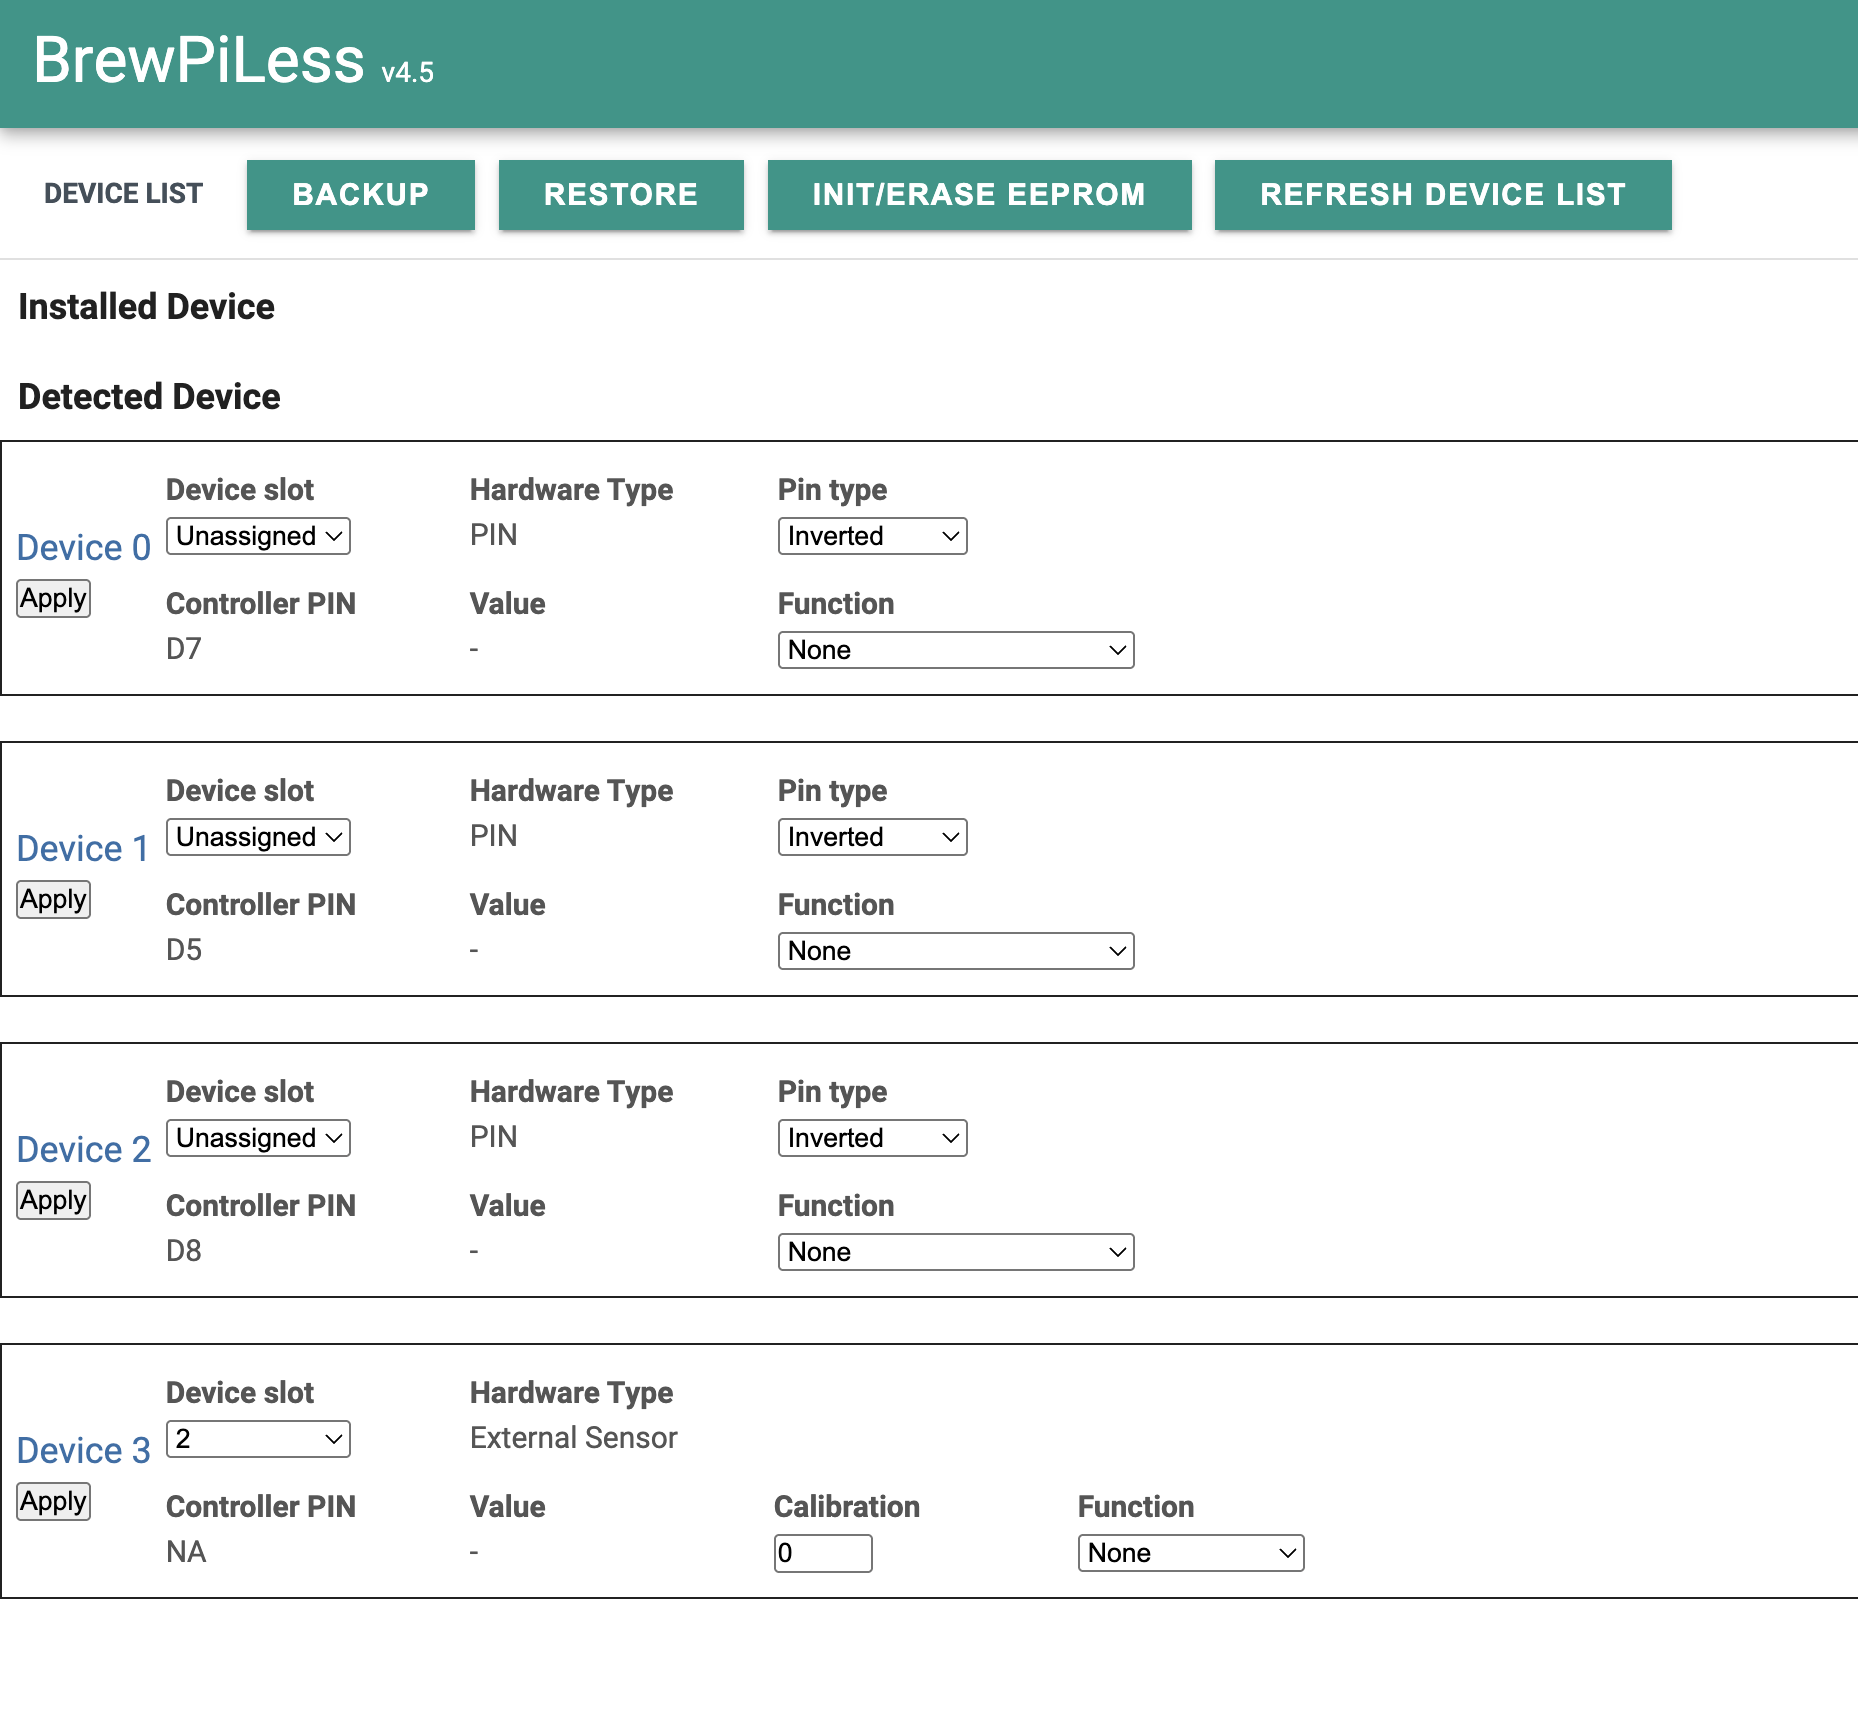Open Device 0 slot dropdown
This screenshot has width=1858, height=1730.
point(258,536)
